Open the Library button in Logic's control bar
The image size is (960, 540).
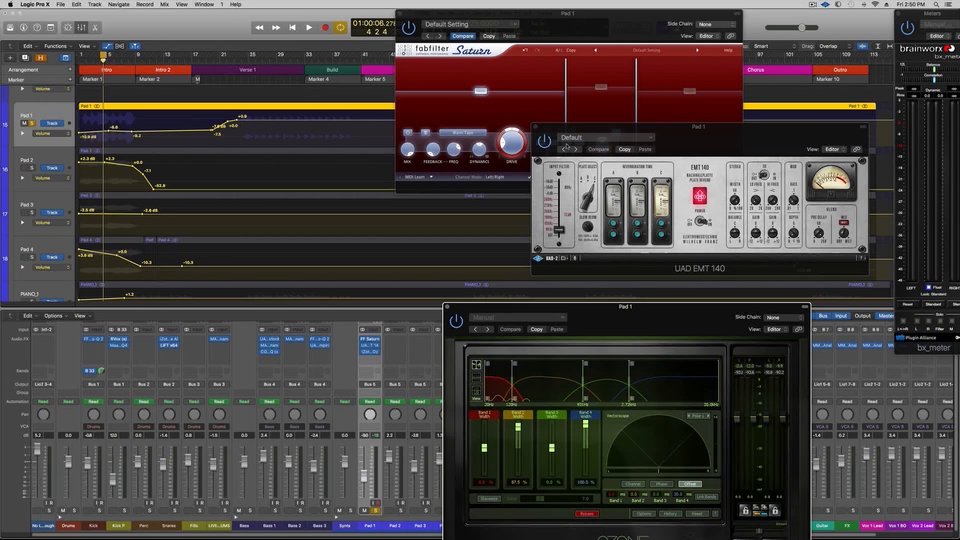point(10,28)
